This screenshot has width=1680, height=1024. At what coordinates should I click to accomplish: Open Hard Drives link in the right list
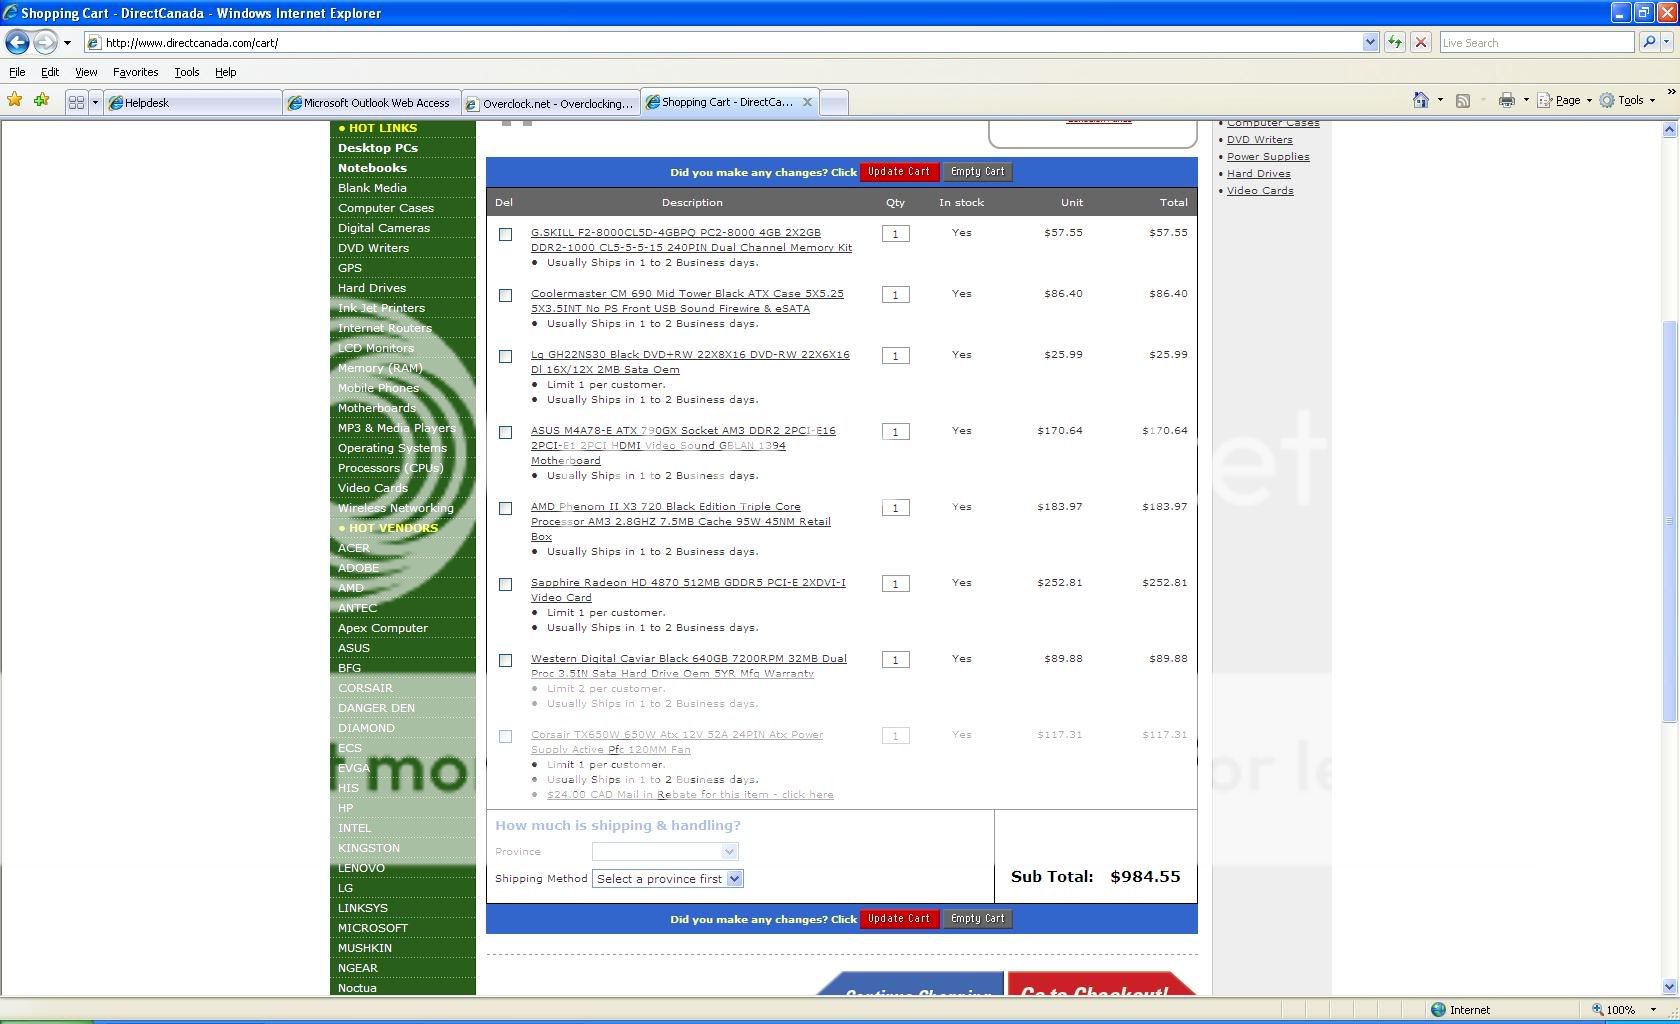coord(1258,173)
